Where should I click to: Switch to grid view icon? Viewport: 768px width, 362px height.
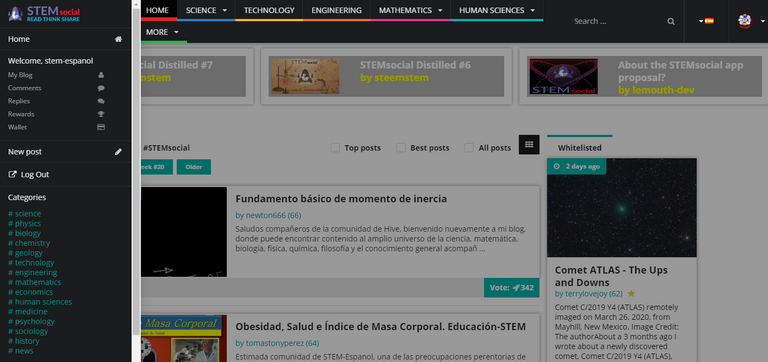[x=529, y=145]
